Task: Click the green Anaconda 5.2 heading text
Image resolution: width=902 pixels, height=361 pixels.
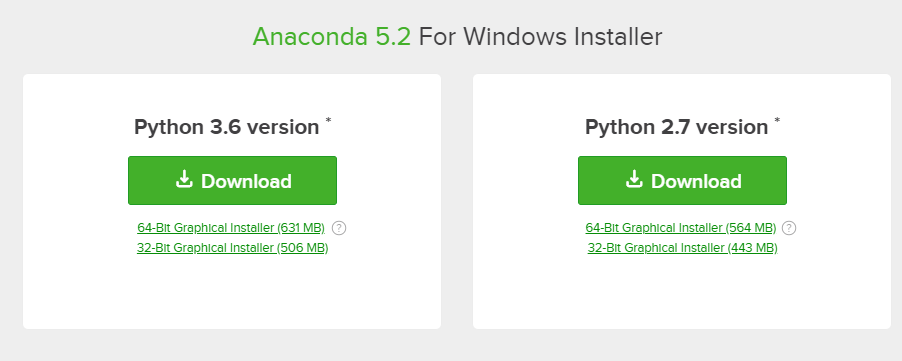Action: click(x=332, y=37)
